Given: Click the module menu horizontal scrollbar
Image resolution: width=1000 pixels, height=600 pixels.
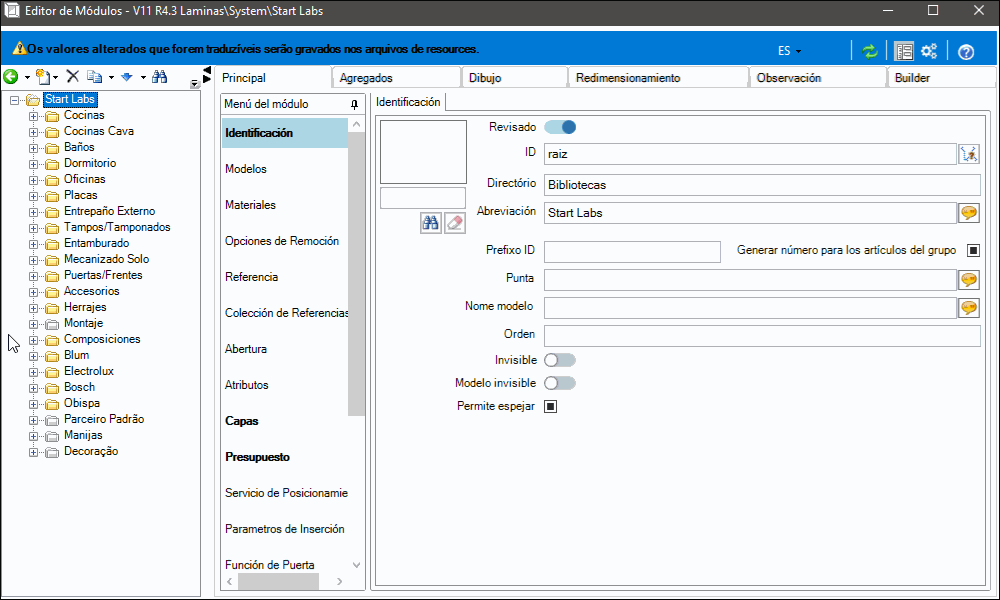Looking at the screenshot, I should click(284, 582).
